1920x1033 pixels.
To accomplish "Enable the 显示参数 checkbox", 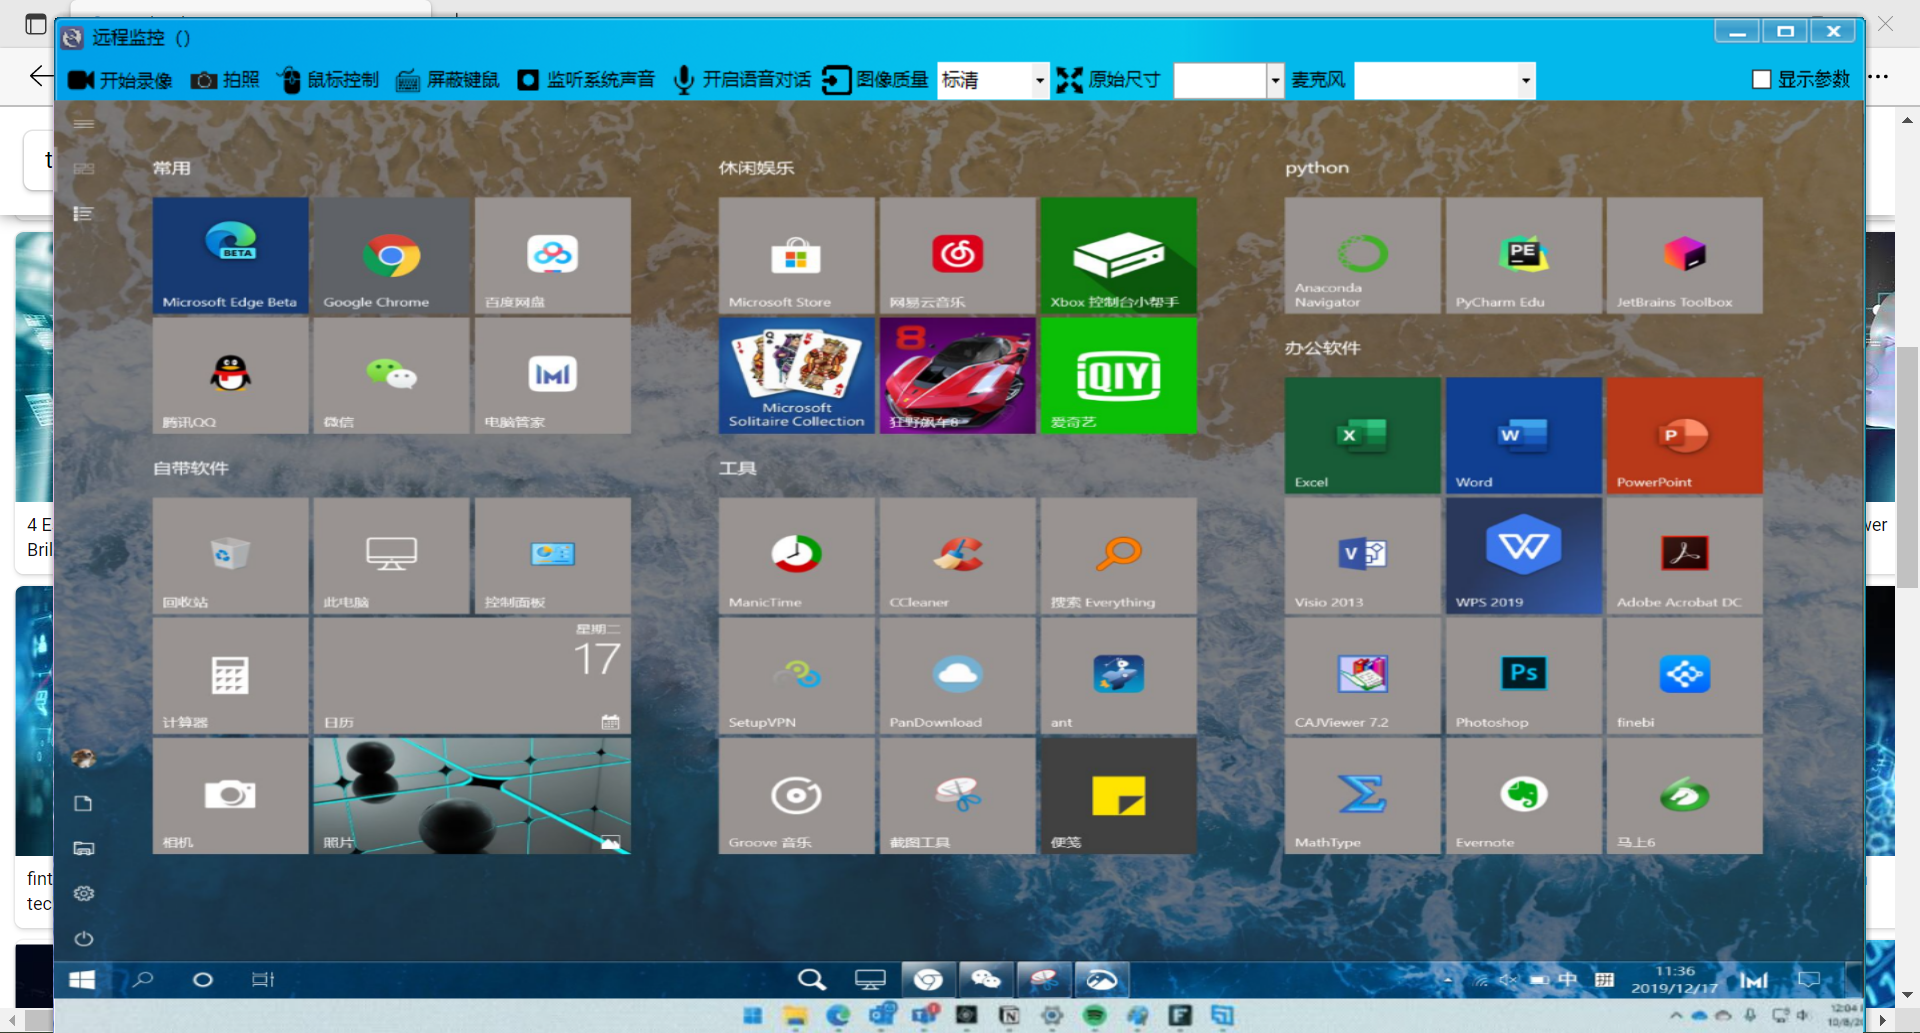I will [x=1762, y=80].
